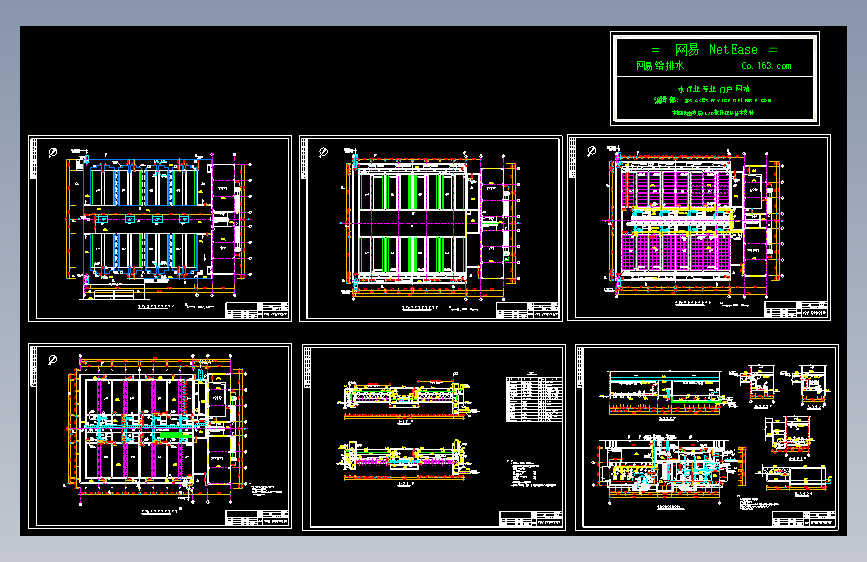This screenshot has height=562, width=867.
Task: Select the sheet with cyan piping floor plan
Action: (x=160, y=436)
